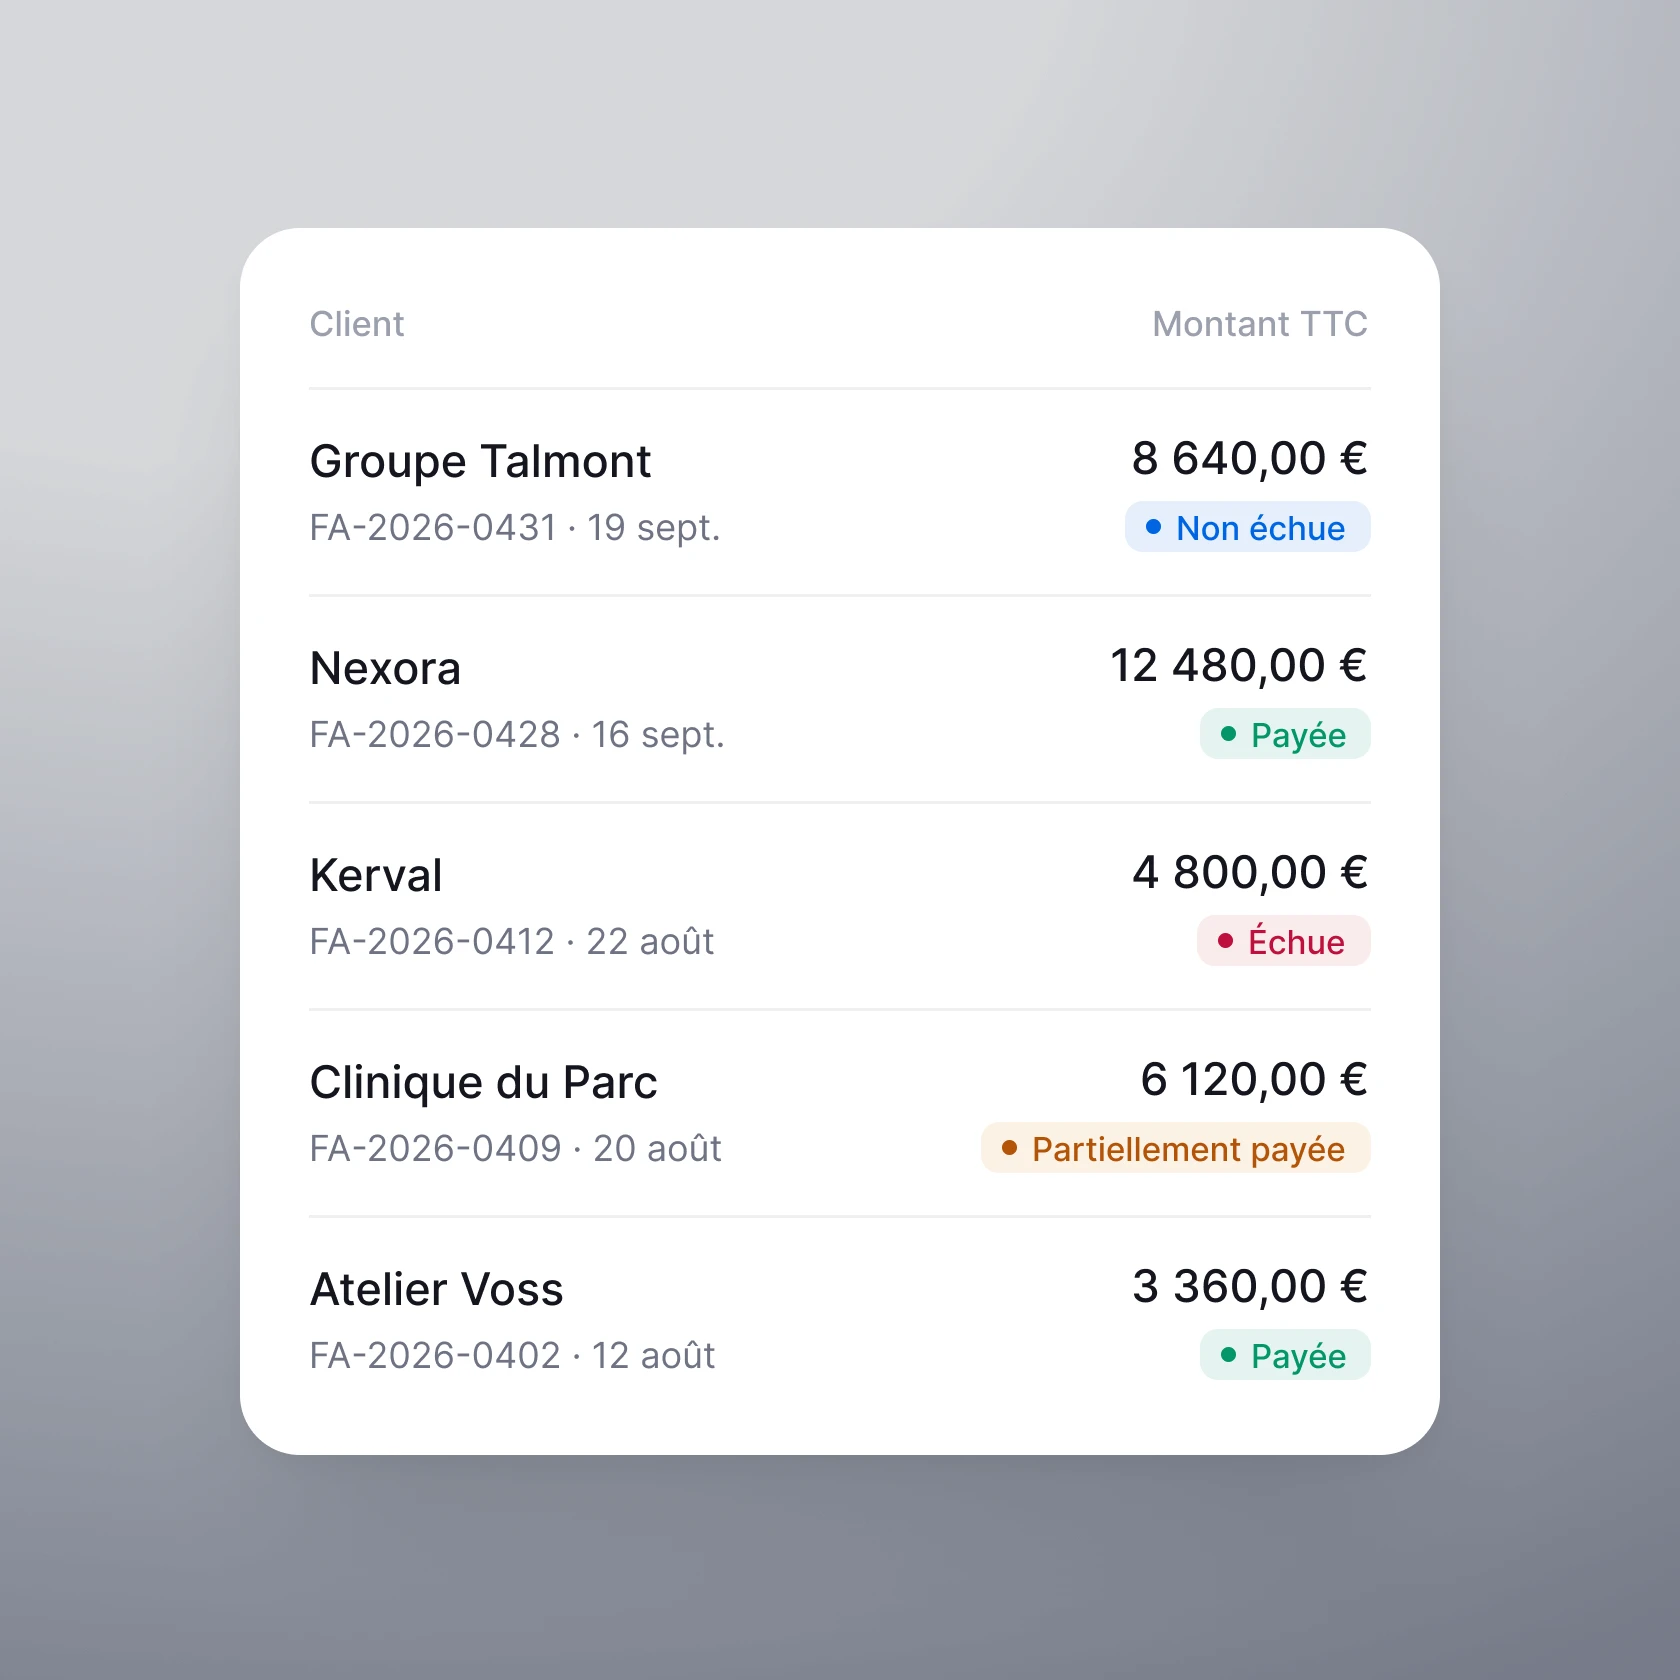Click the 6 120,00 € amount
This screenshot has width=1680, height=1680.
[x=1254, y=1080]
